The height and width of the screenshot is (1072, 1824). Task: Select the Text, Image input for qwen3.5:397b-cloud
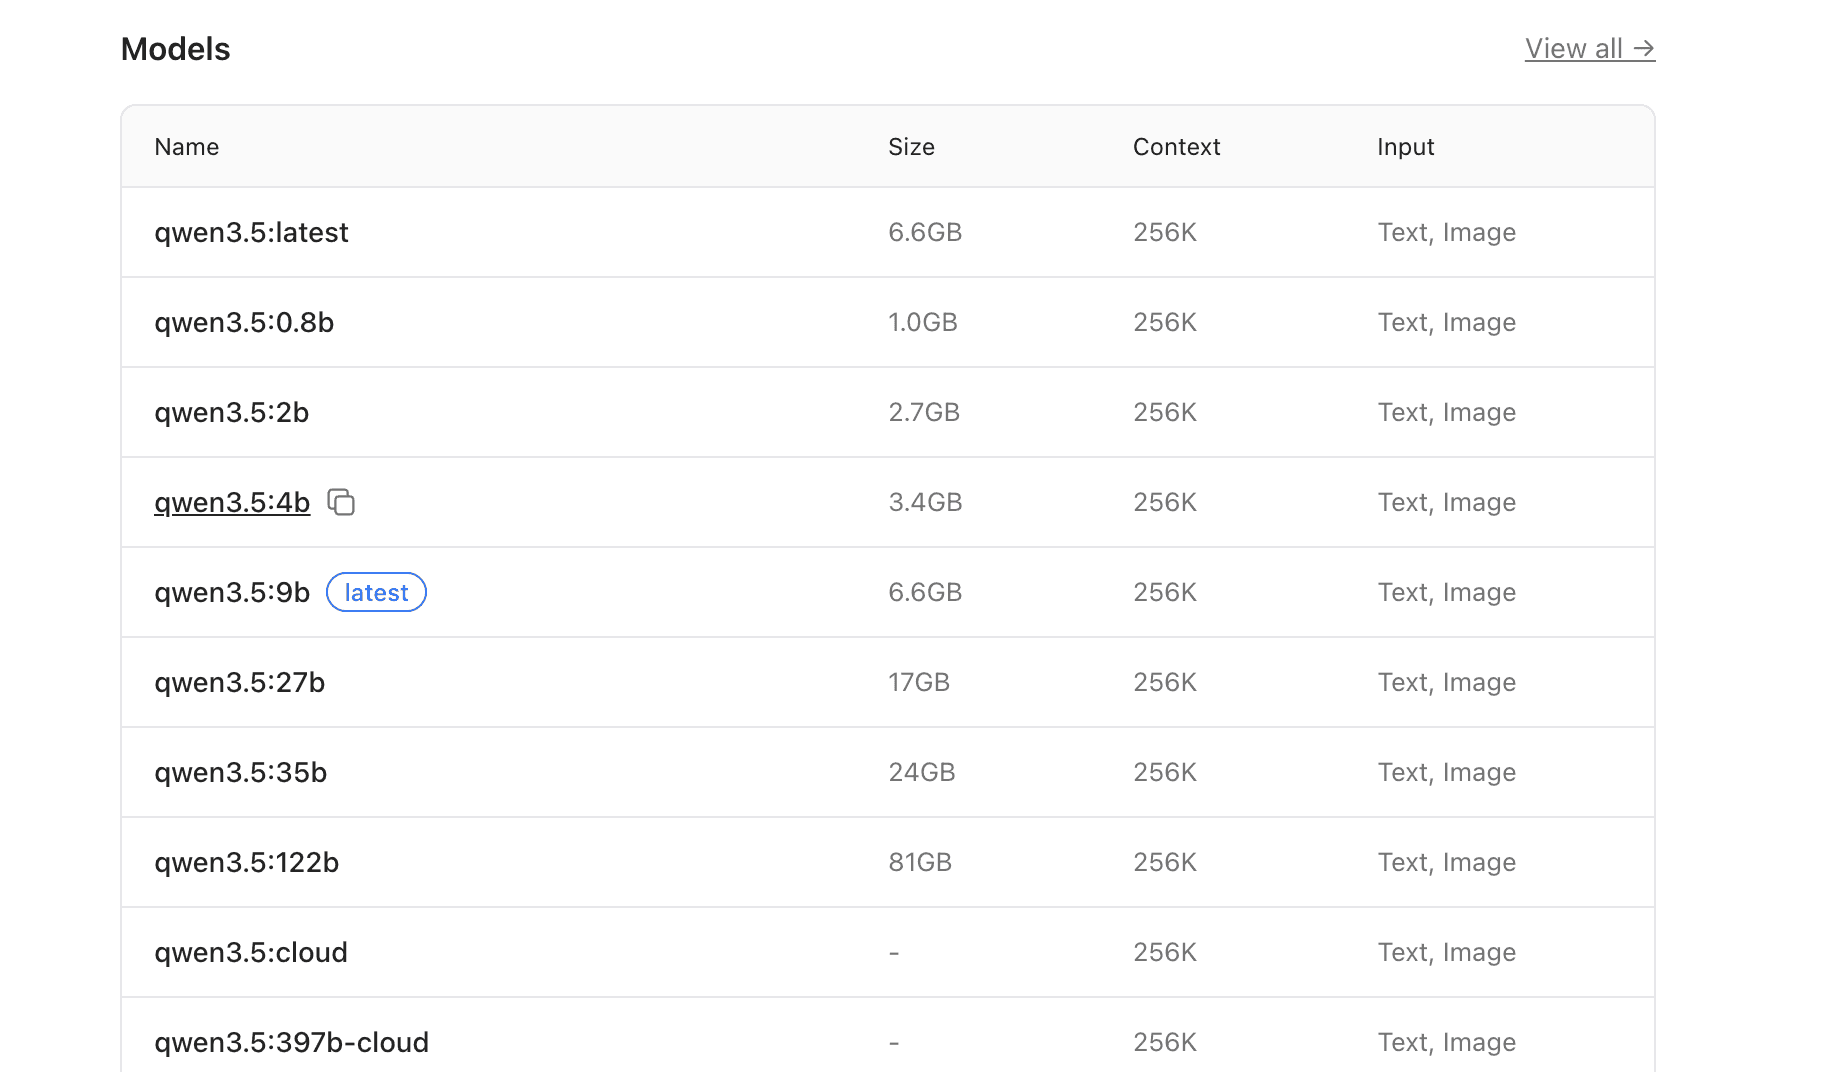(x=1447, y=1042)
